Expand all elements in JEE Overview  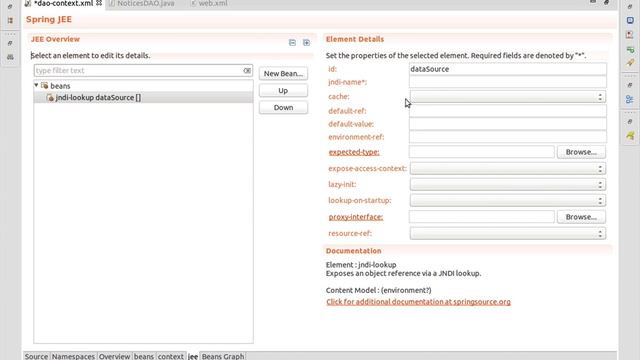coord(307,42)
